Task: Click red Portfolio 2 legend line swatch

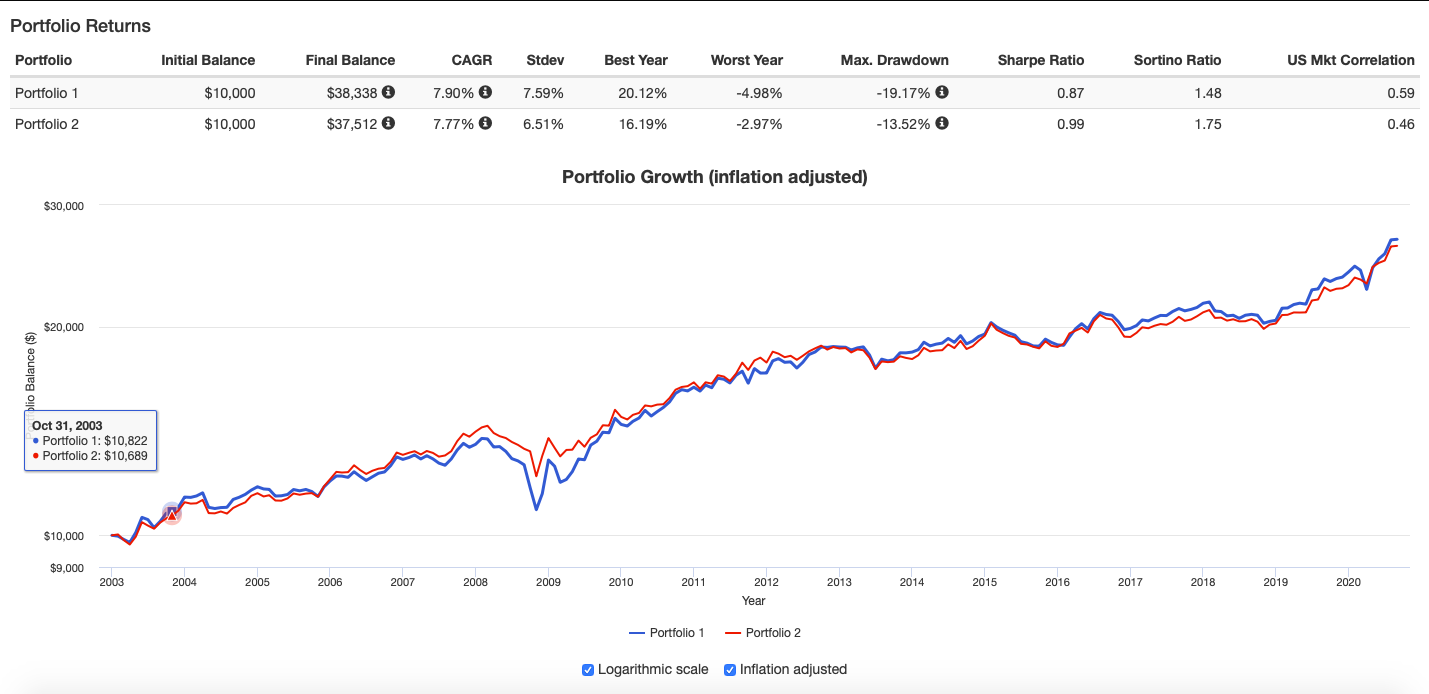Action: (733, 633)
